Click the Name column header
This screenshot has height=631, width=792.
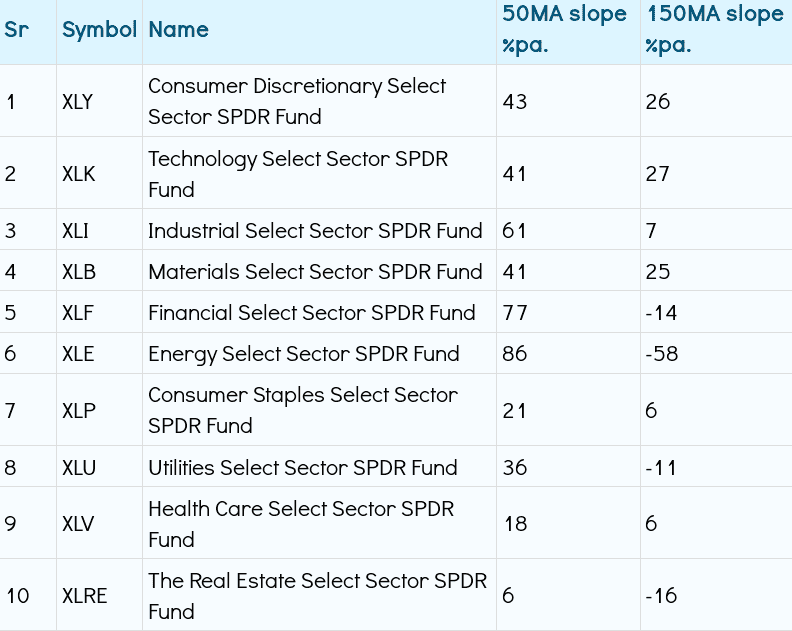pos(178,30)
